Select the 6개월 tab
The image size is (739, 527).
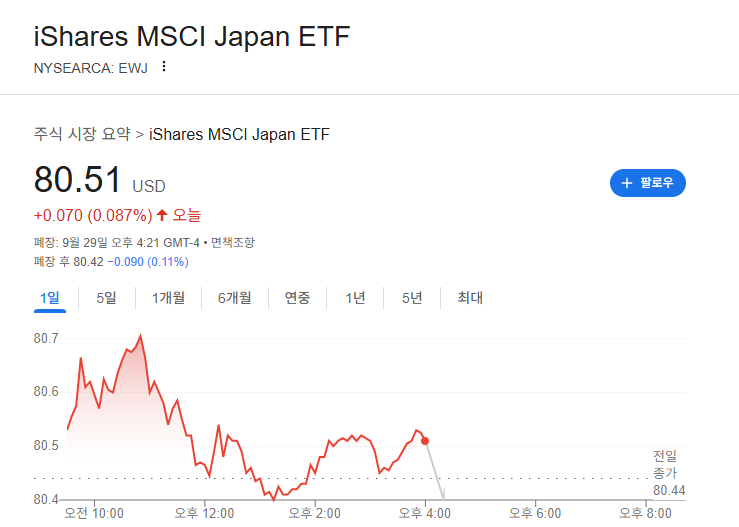point(234,298)
